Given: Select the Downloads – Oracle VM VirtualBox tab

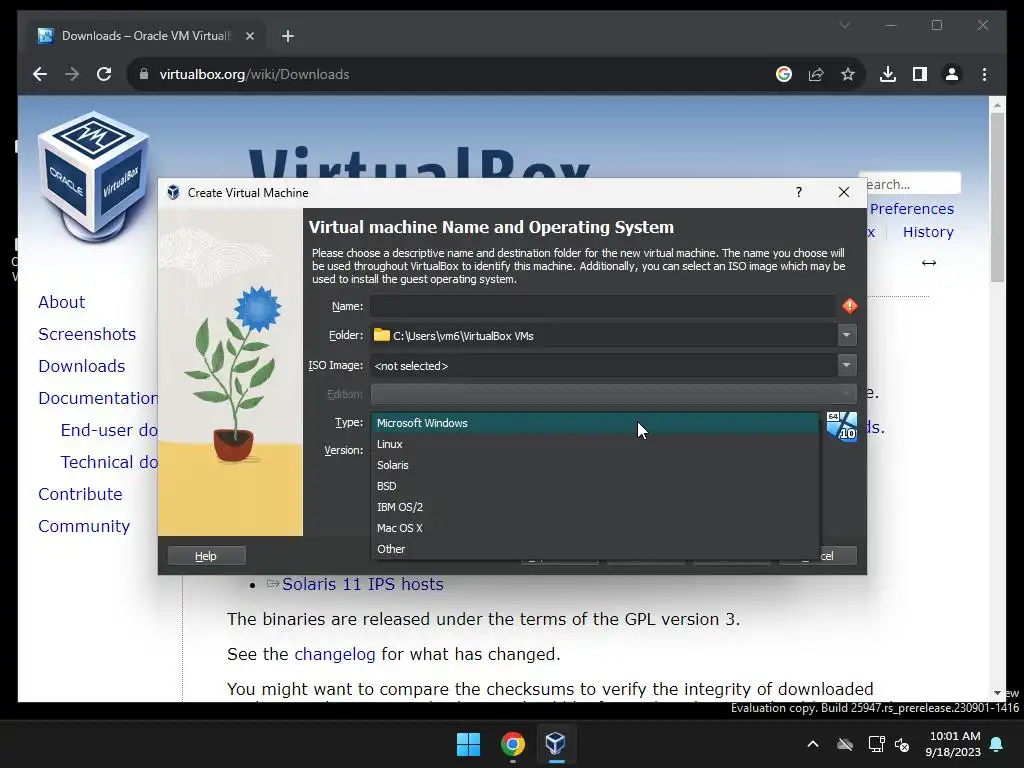Looking at the screenshot, I should (x=146, y=36).
